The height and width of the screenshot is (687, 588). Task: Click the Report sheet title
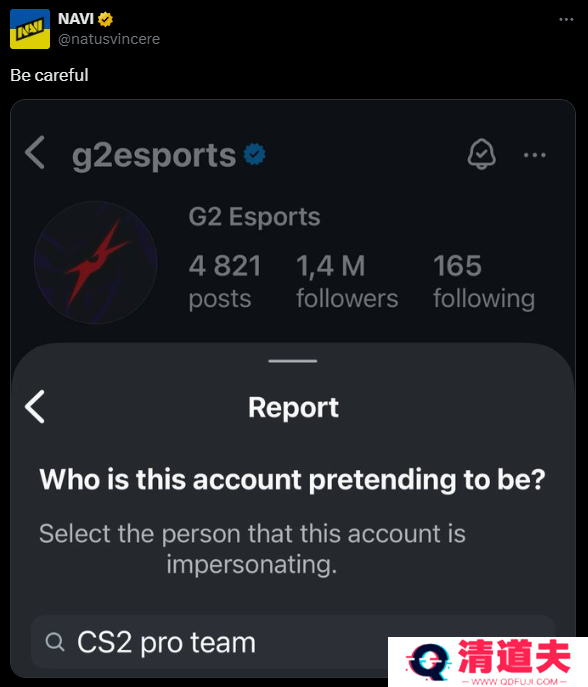(293, 407)
